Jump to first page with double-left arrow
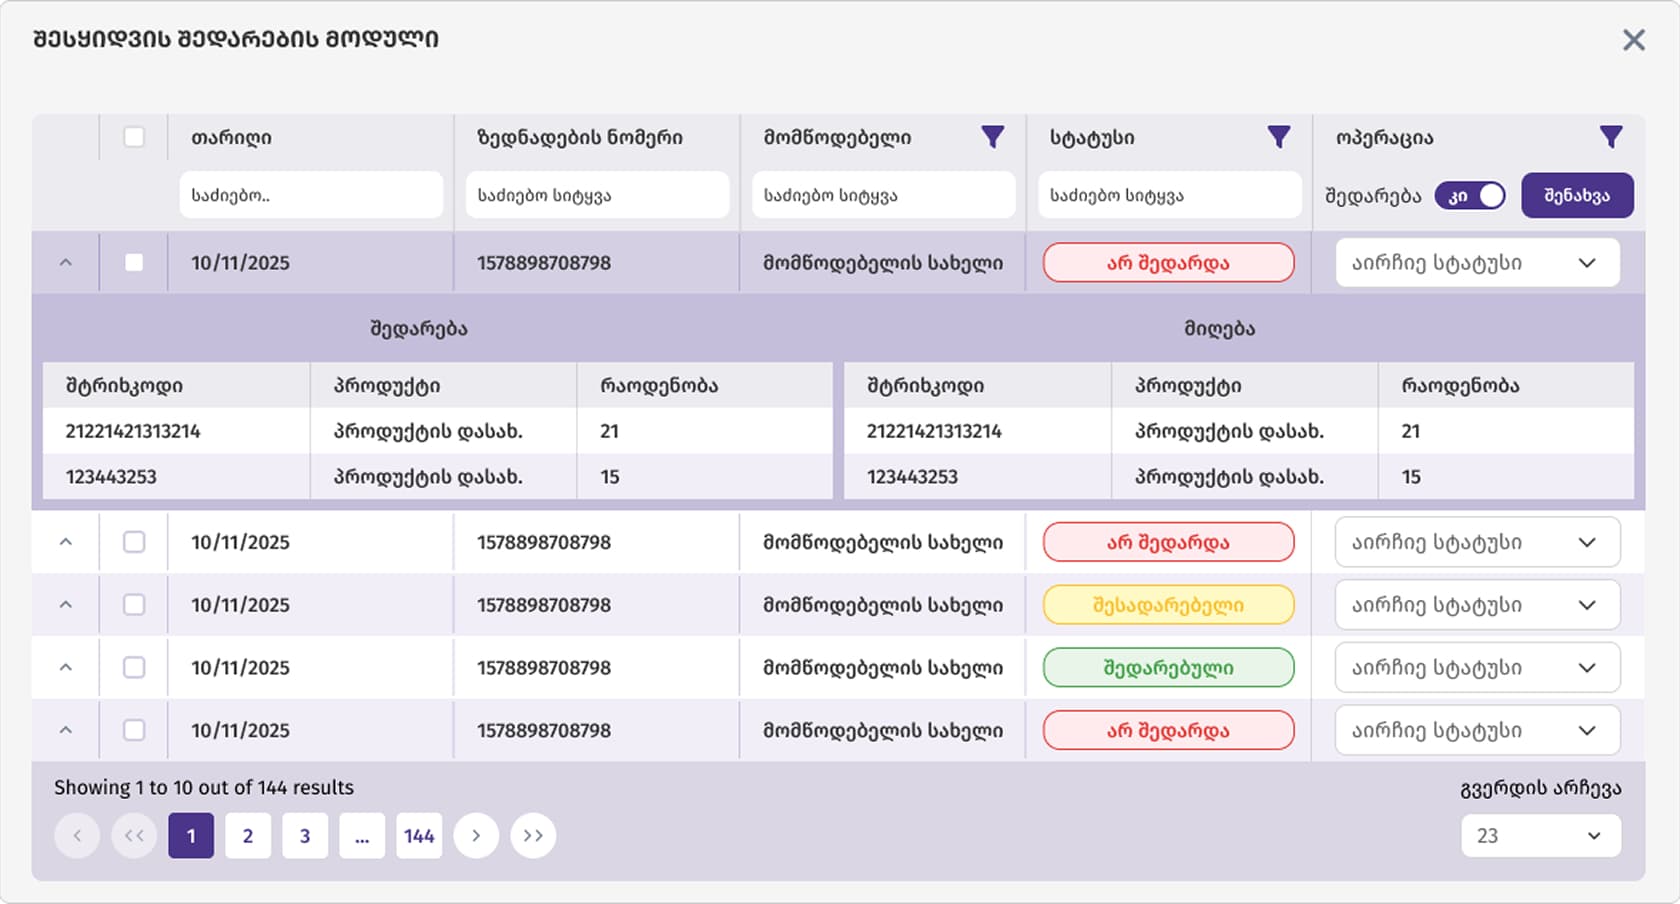 134,835
